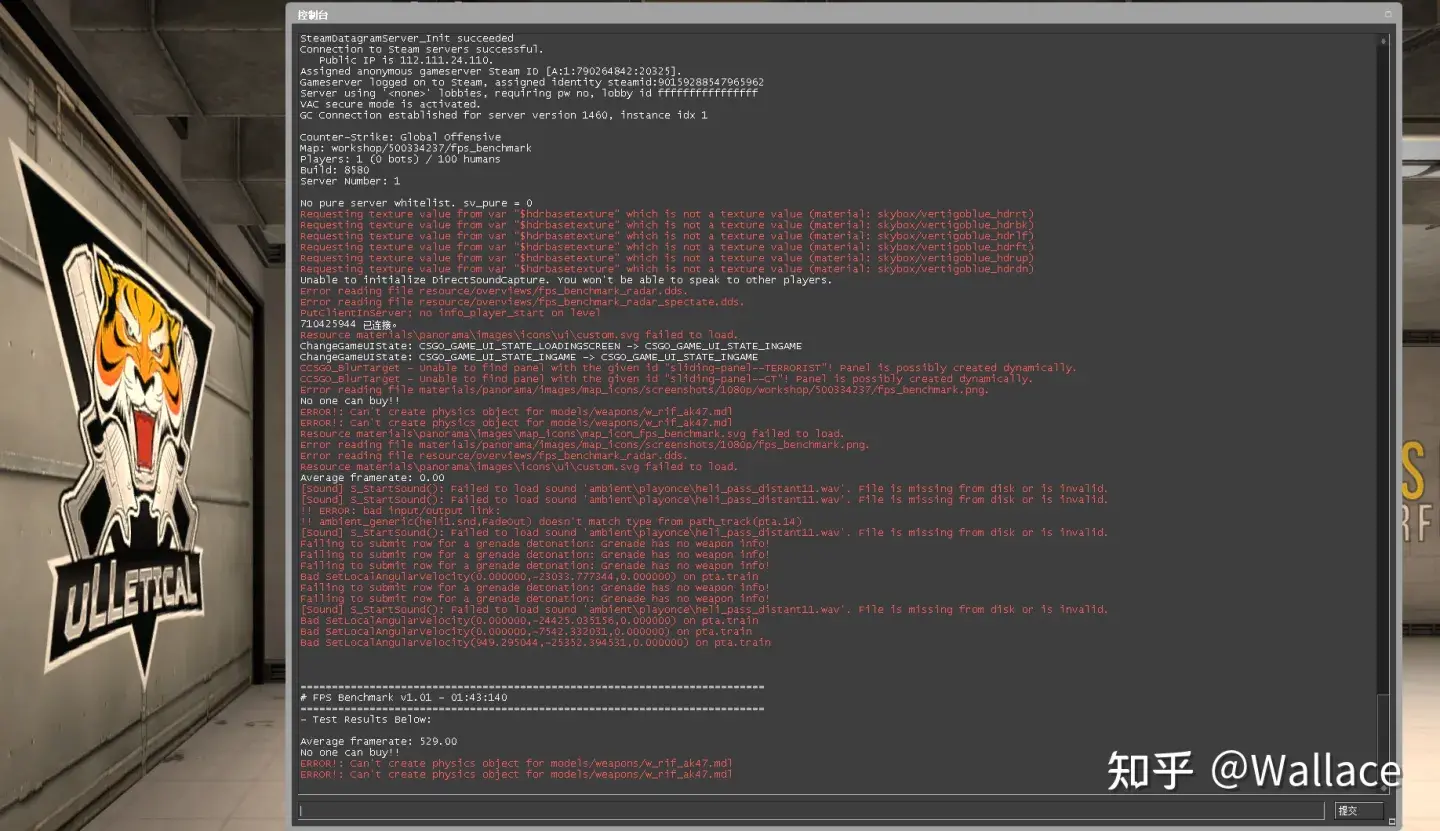Select the ChangeGameUIState LOADINGSCREEN to INGAME line
The image size is (1440, 831).
tap(551, 346)
